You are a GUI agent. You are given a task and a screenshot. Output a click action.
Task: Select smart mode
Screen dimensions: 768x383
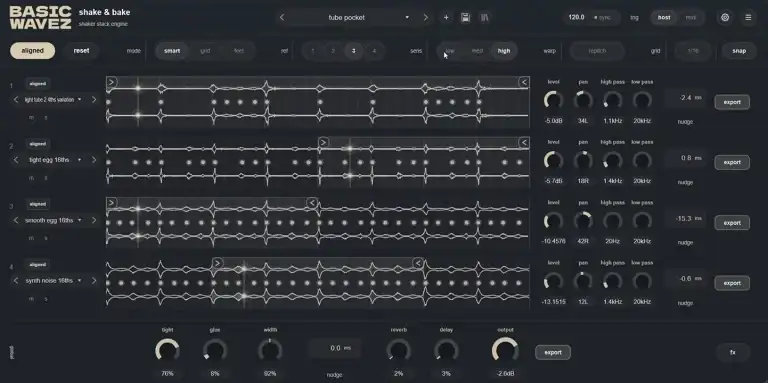coord(172,50)
